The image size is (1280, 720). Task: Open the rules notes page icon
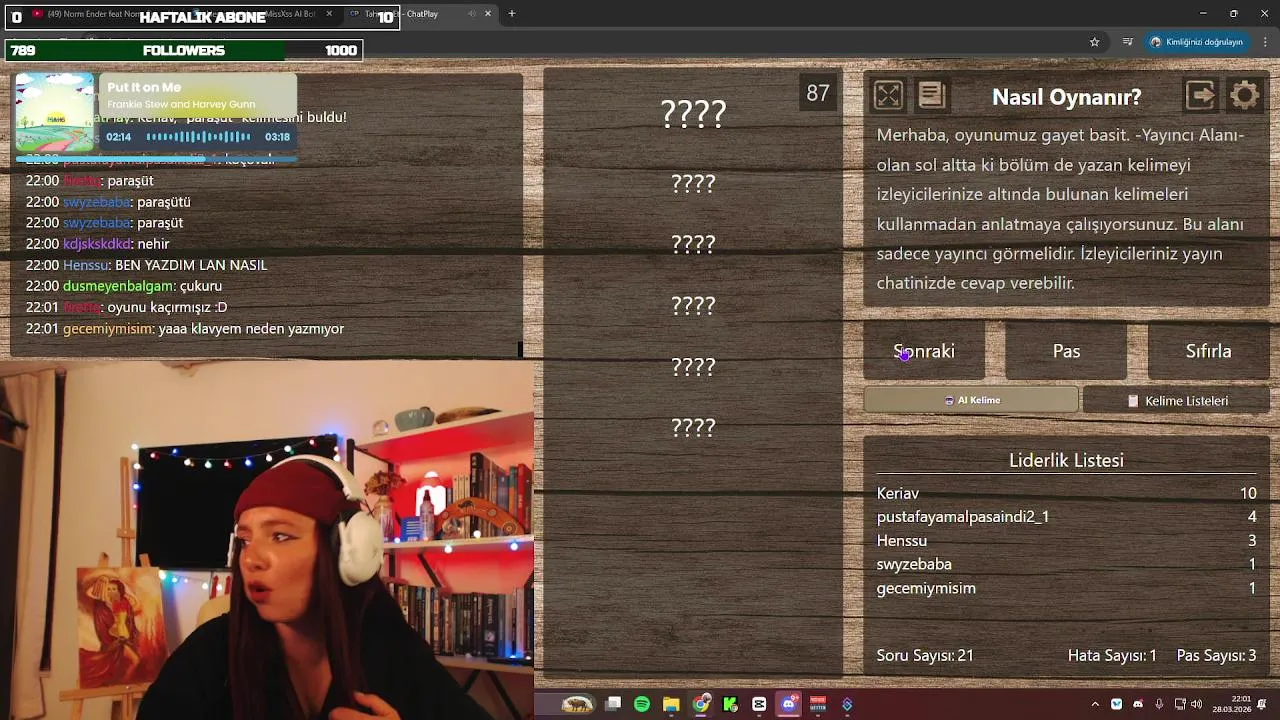(x=932, y=95)
